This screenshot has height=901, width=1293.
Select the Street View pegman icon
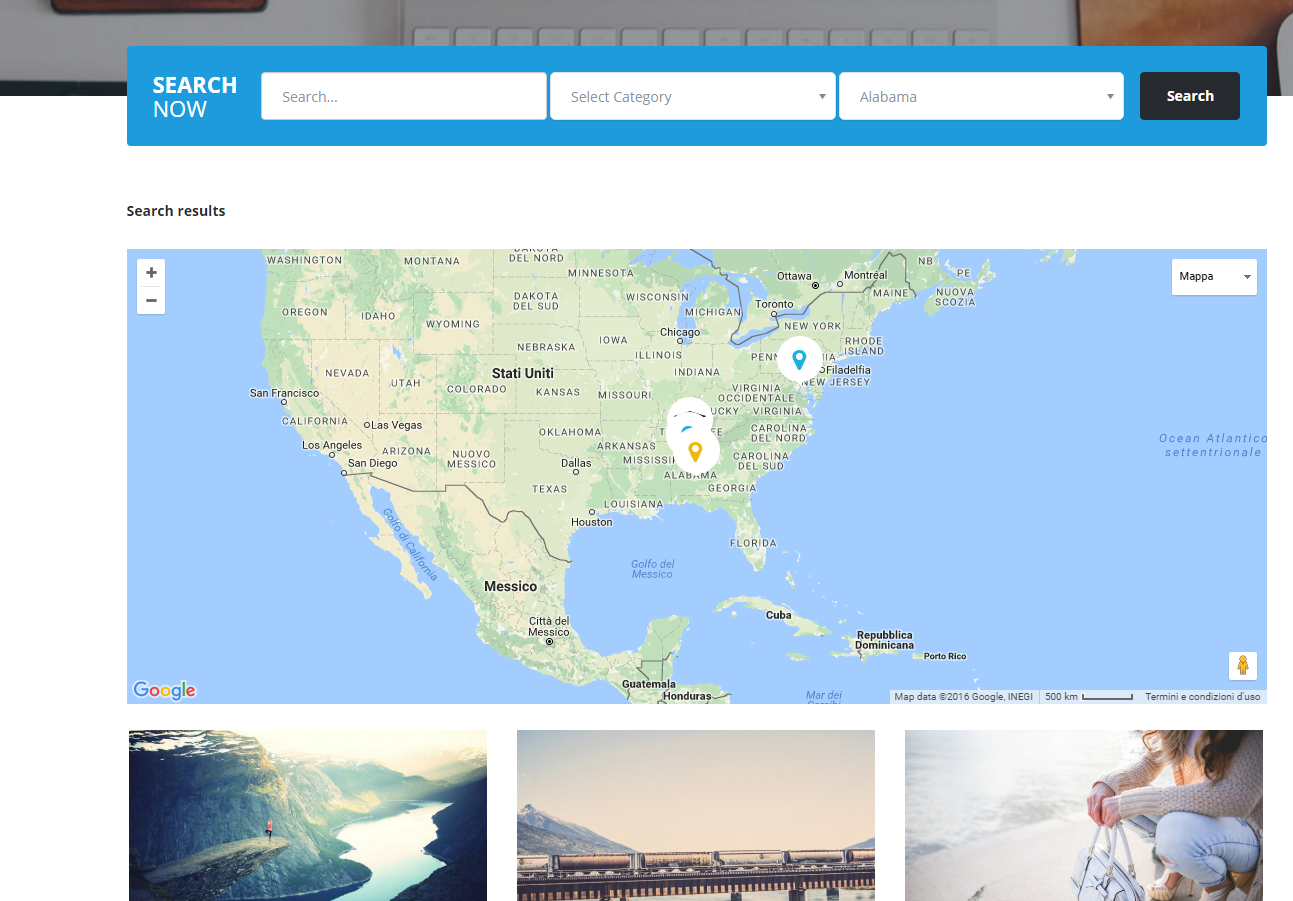[x=1243, y=665]
